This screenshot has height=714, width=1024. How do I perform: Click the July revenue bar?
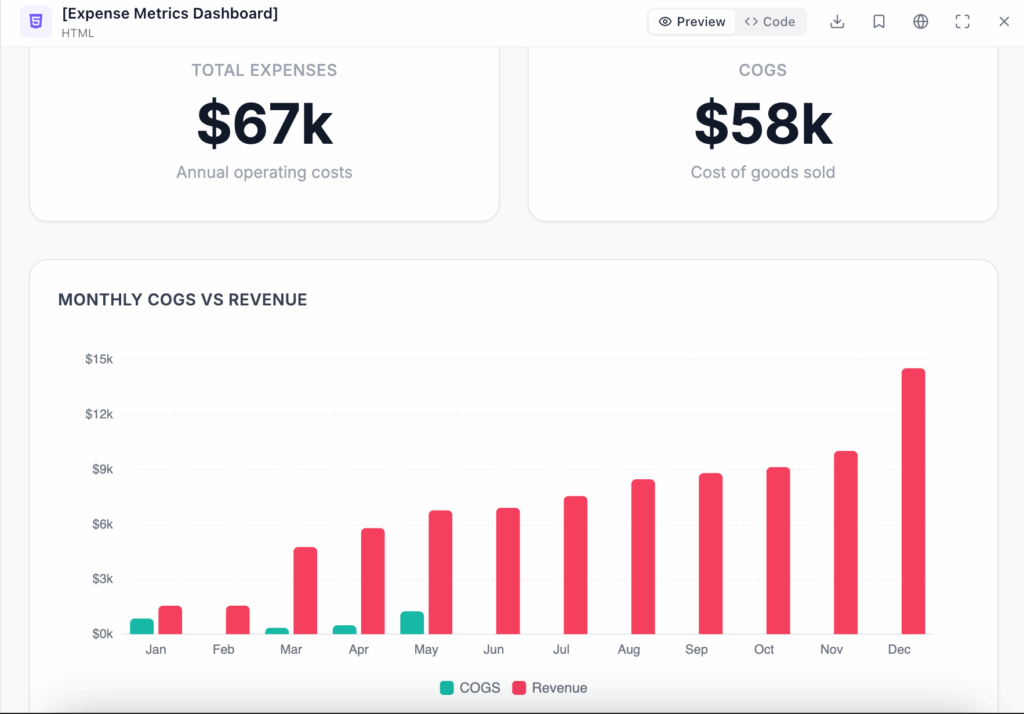click(x=575, y=565)
